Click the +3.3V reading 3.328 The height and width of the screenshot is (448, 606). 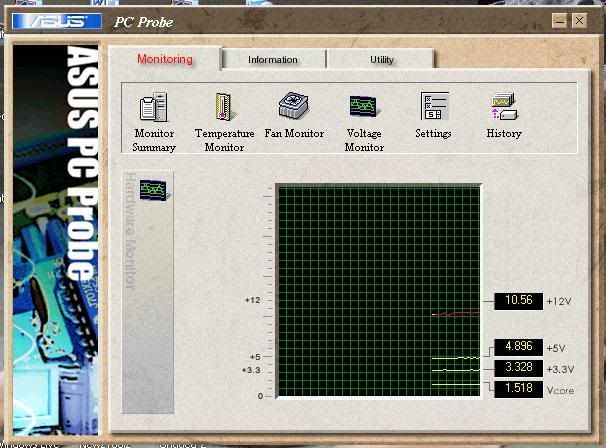pyautogui.click(x=518, y=367)
